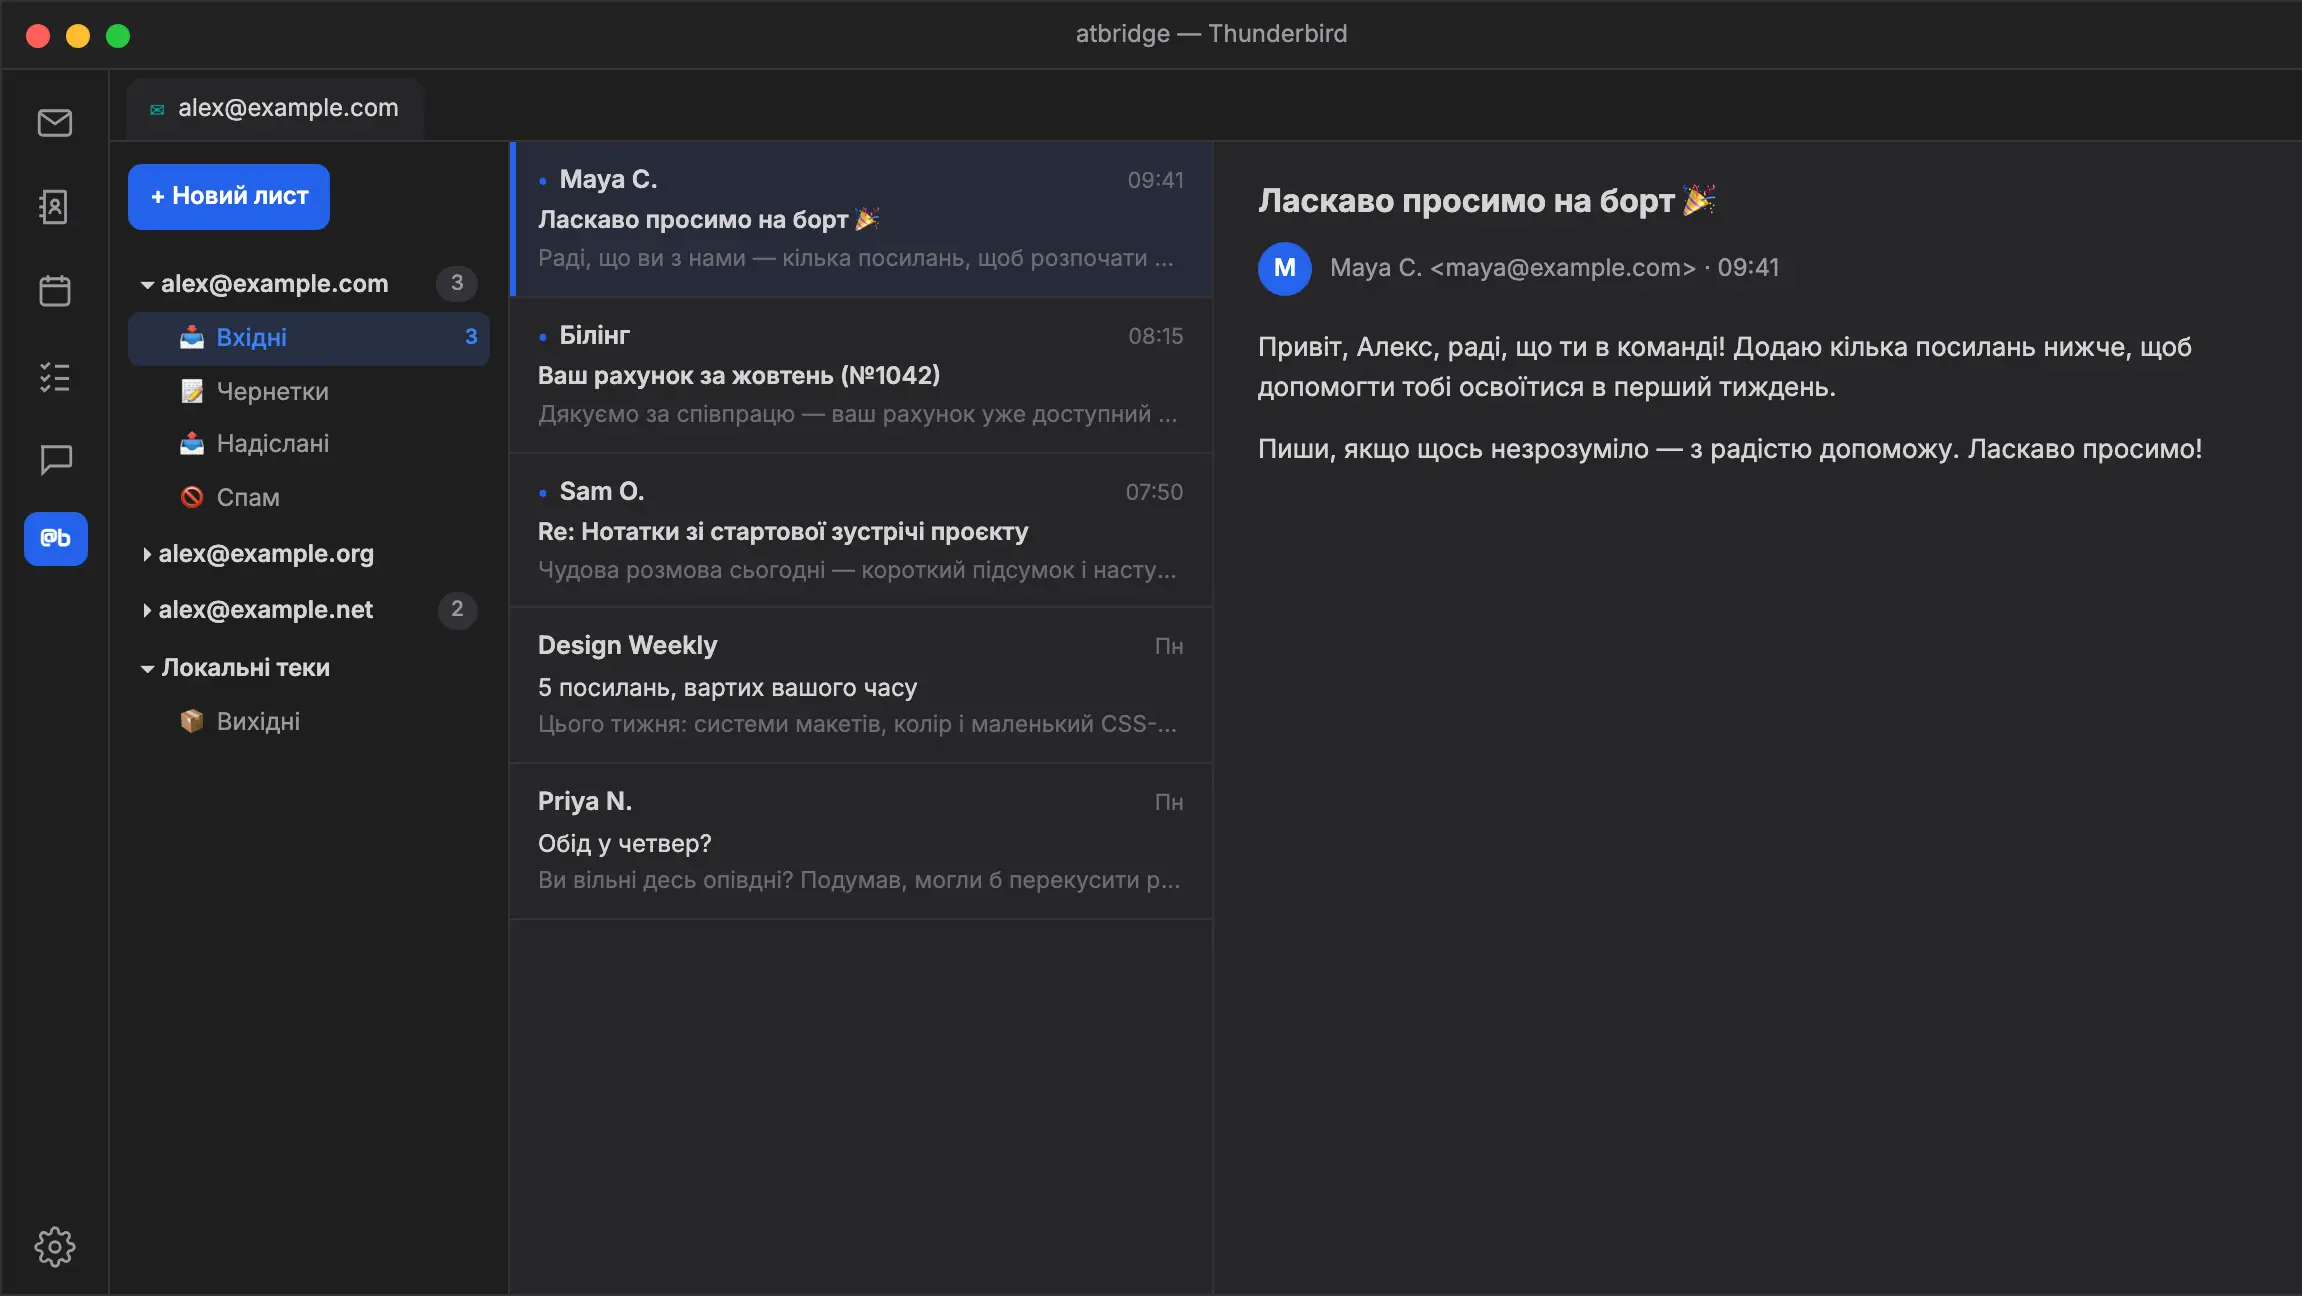Click Maya C. avatar circle with M
Viewport: 2304px width, 1296px height.
(1285, 268)
